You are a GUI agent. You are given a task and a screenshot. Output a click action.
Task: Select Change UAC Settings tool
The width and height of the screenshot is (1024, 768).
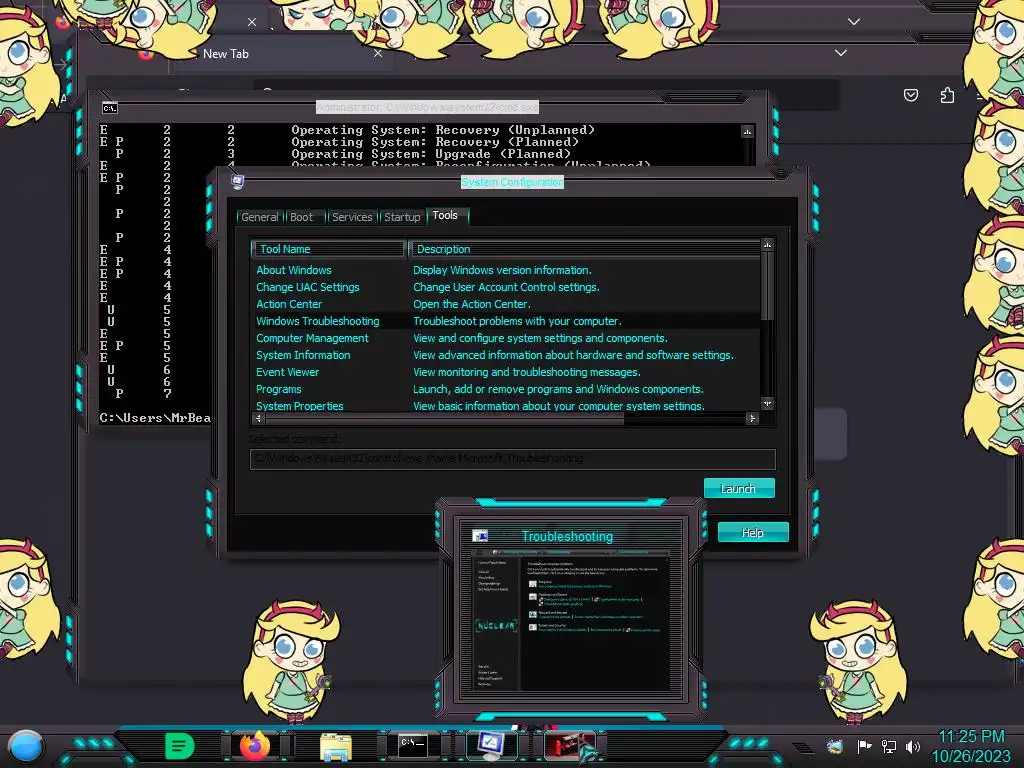(308, 287)
